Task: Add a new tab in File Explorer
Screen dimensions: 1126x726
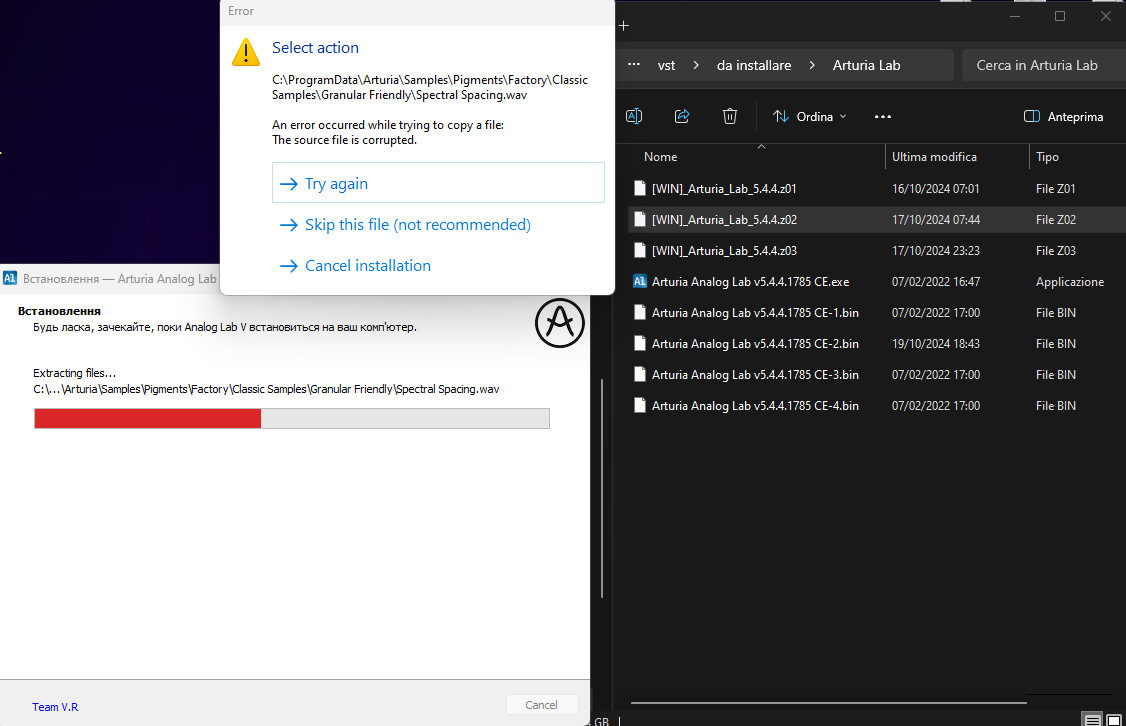Action: pos(624,26)
